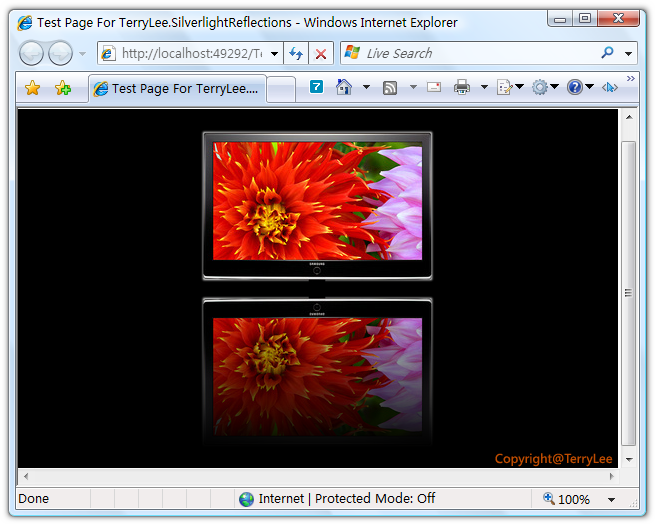Viewport: 655px width, 524px height.
Task: Open the Page menu icon
Action: (510, 87)
